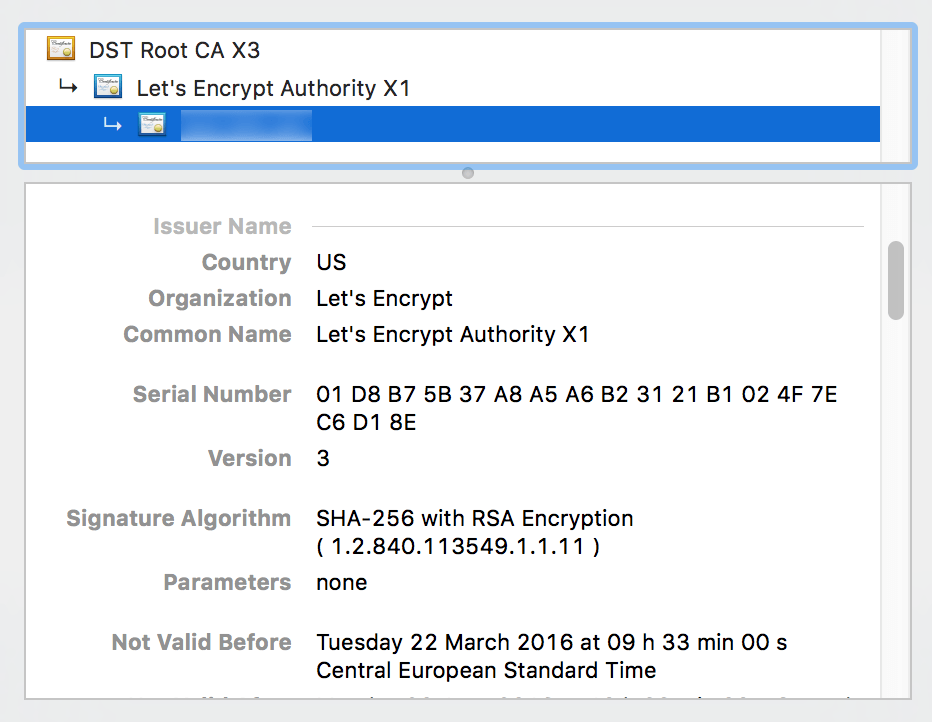
Task: Click the branch arrow before Let's Encrypt Authority X1
Action: (x=68, y=86)
